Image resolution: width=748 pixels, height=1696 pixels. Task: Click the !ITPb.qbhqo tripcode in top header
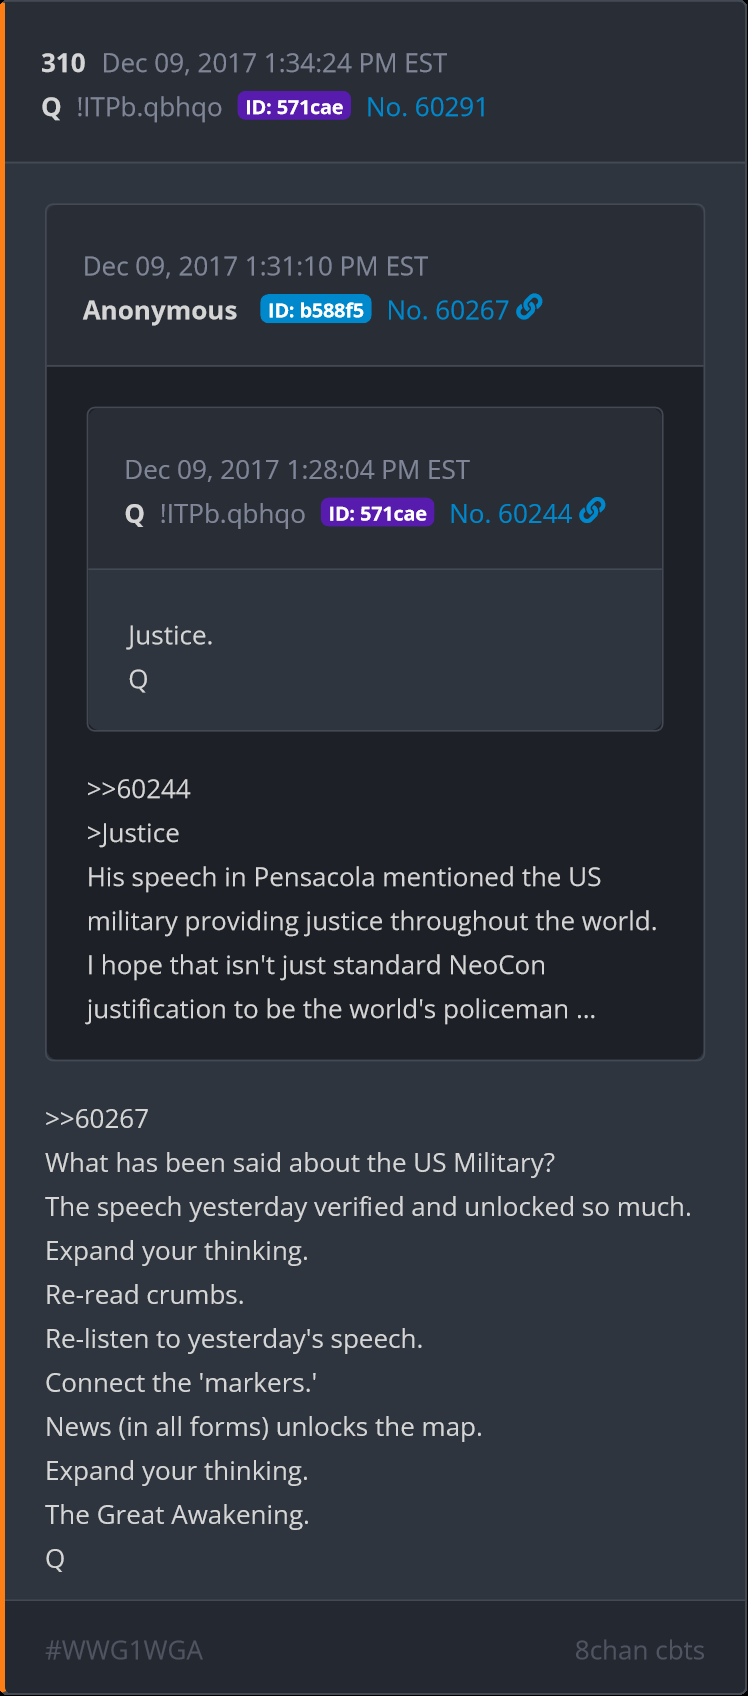point(149,107)
